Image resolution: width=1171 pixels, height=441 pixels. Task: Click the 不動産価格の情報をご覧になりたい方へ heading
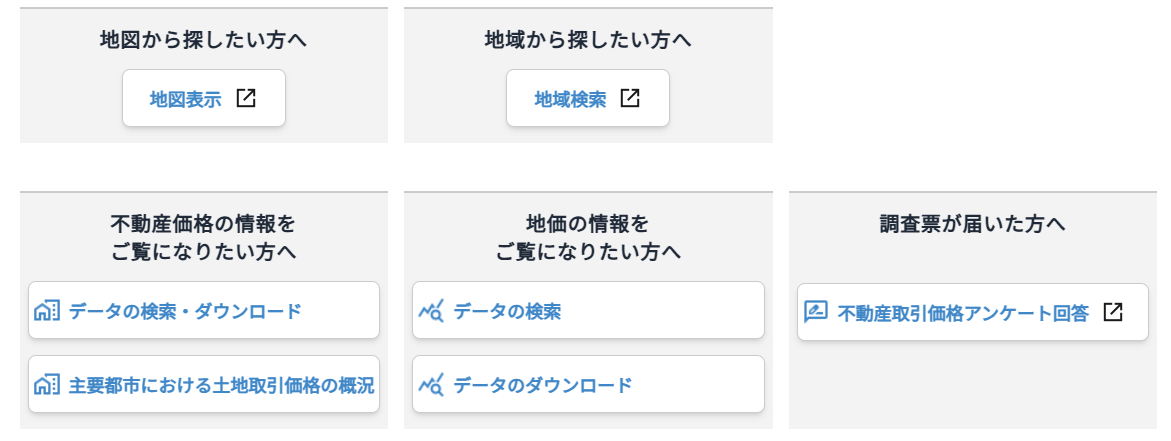[x=203, y=237]
